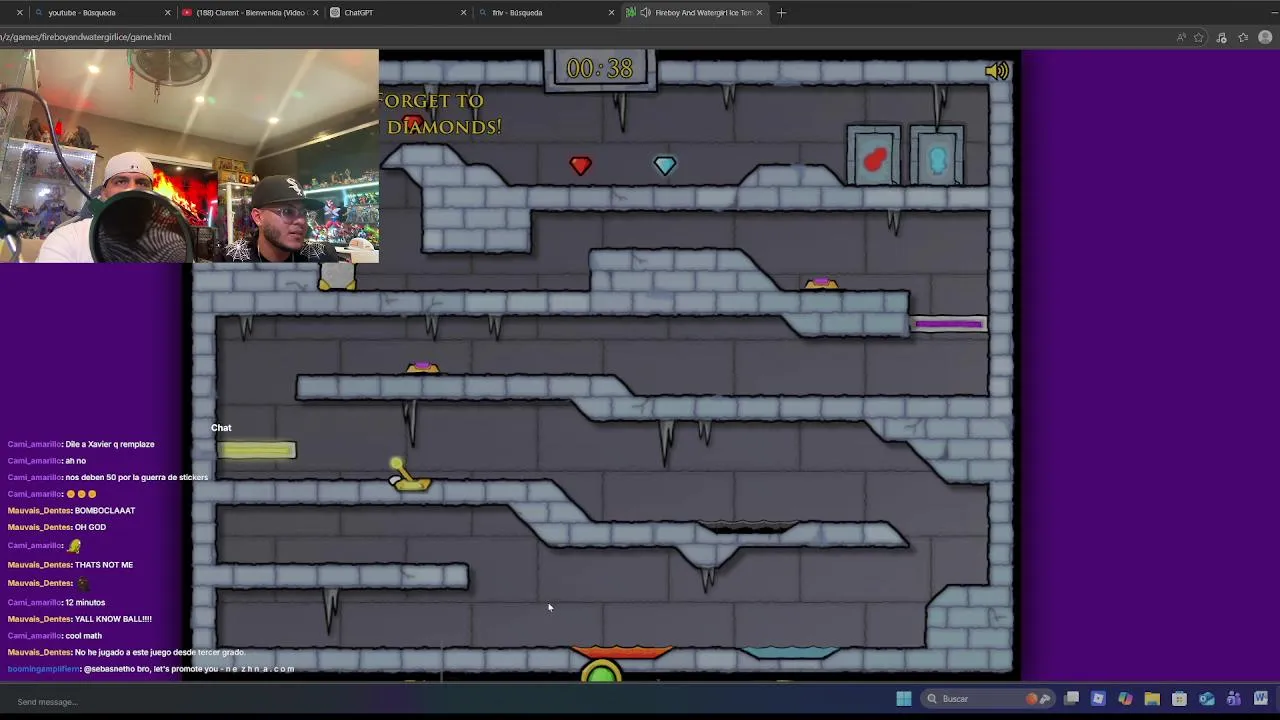Open the browser profile avatar

pyautogui.click(x=1265, y=38)
